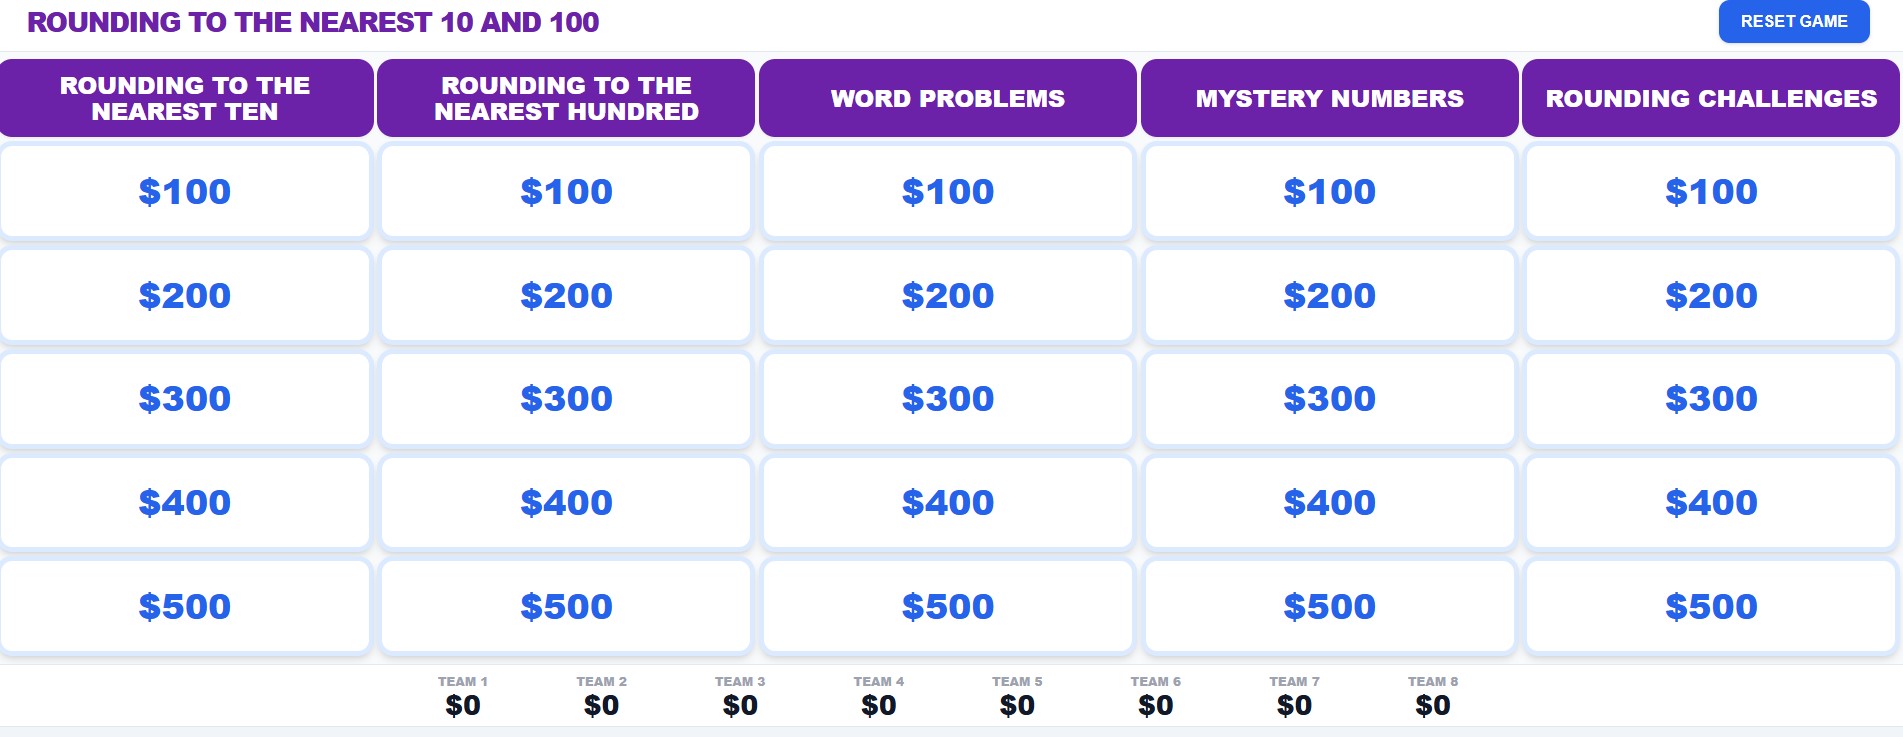
Task: Pick $500 under Rounding to the Nearest Ten
Action: 185,606
